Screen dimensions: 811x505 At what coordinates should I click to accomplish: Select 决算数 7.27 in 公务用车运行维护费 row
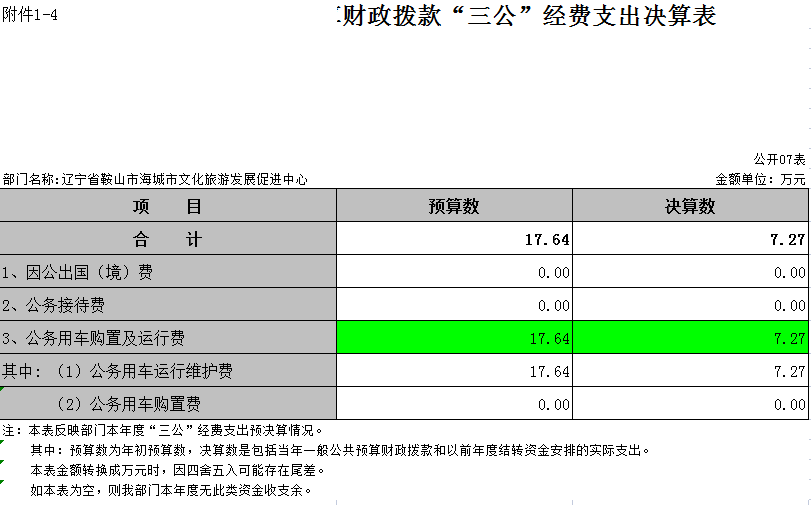pos(690,371)
